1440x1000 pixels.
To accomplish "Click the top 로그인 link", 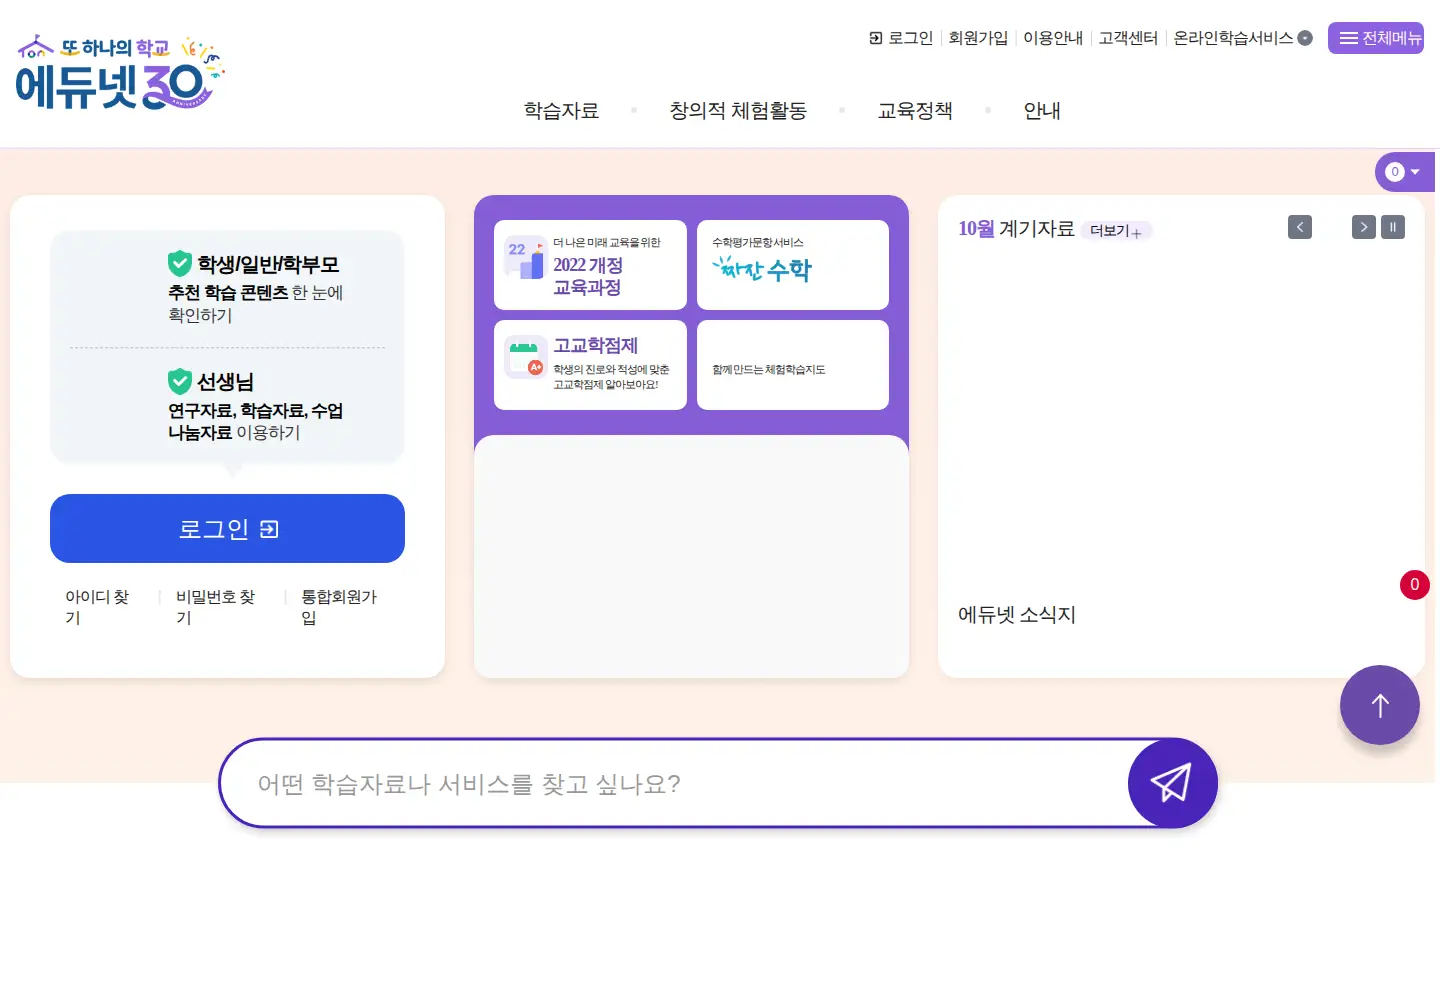I will pyautogui.click(x=901, y=38).
